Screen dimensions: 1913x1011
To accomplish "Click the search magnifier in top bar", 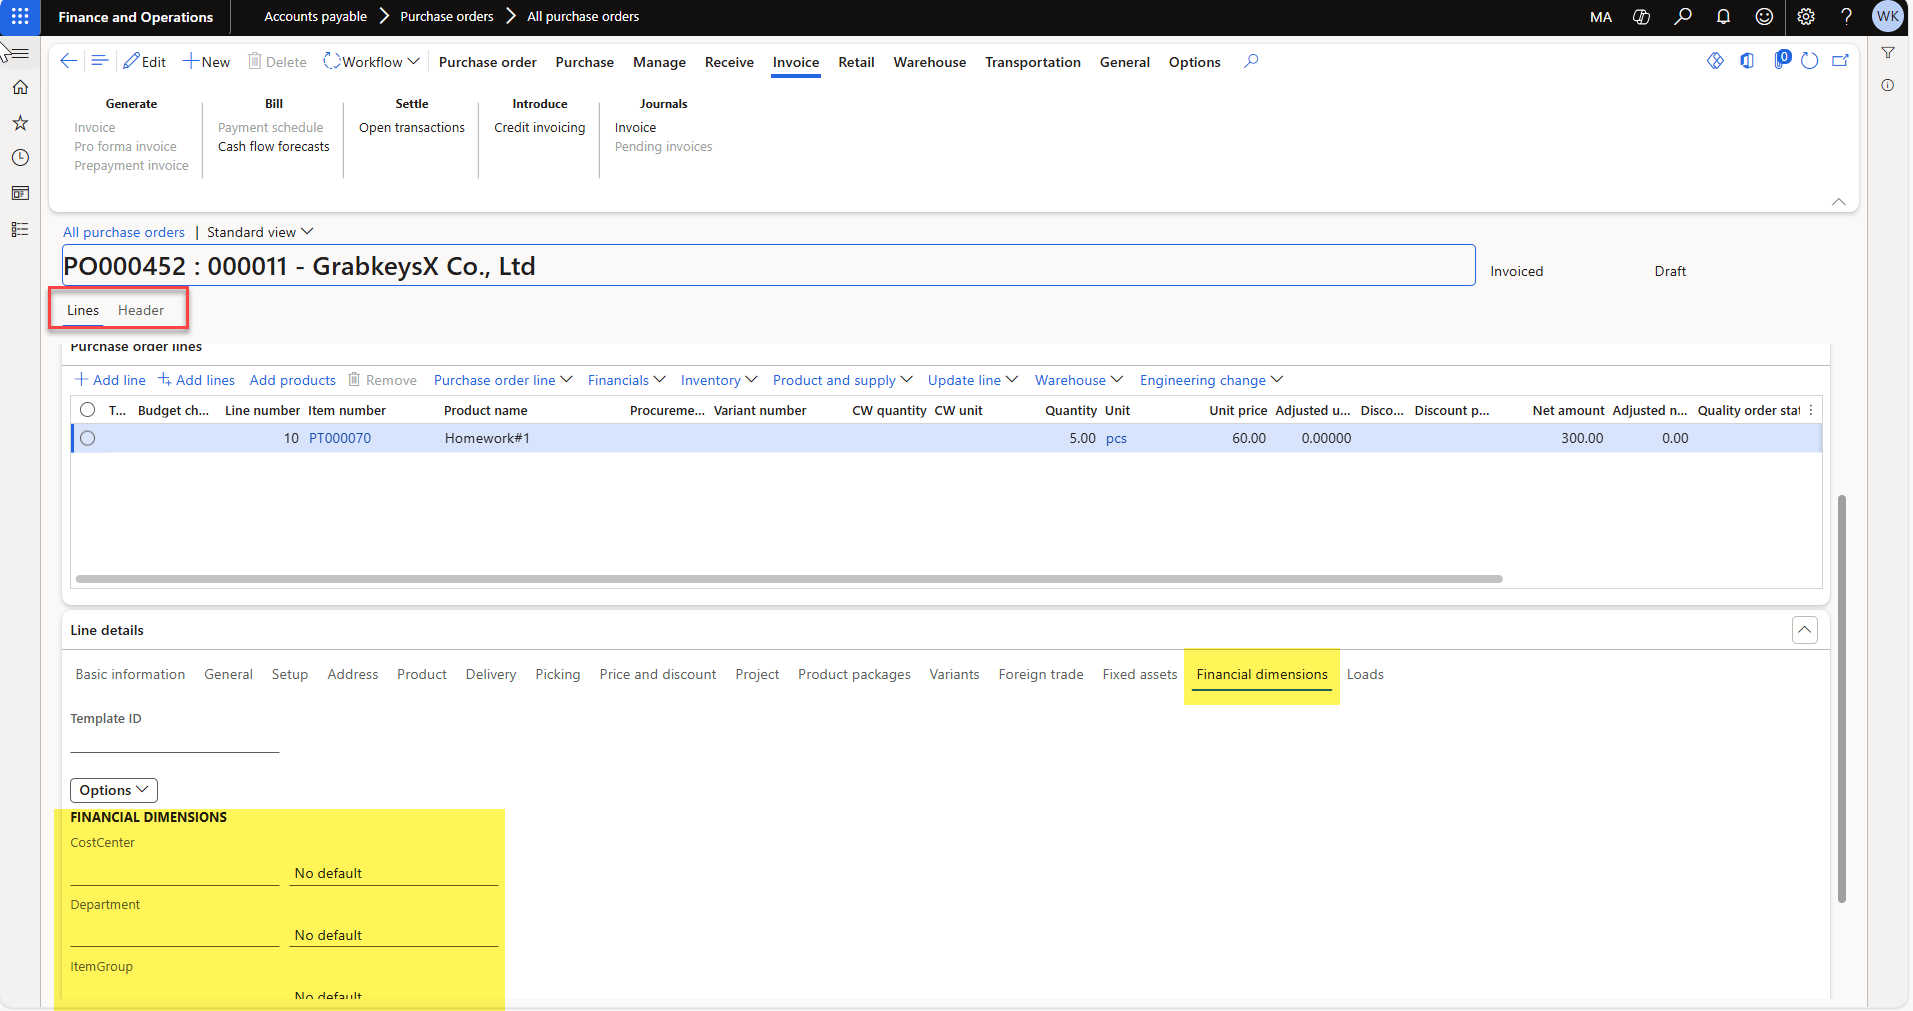I will pyautogui.click(x=1683, y=17).
